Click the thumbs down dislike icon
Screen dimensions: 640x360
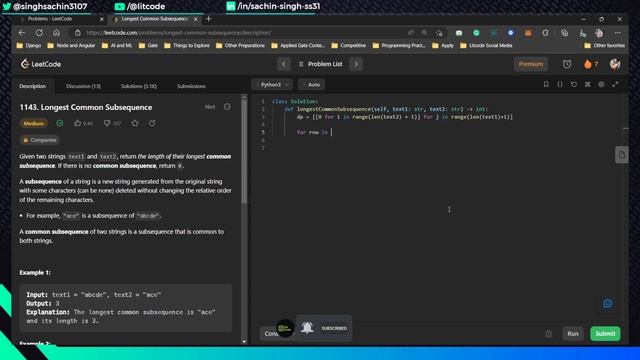(x=107, y=123)
